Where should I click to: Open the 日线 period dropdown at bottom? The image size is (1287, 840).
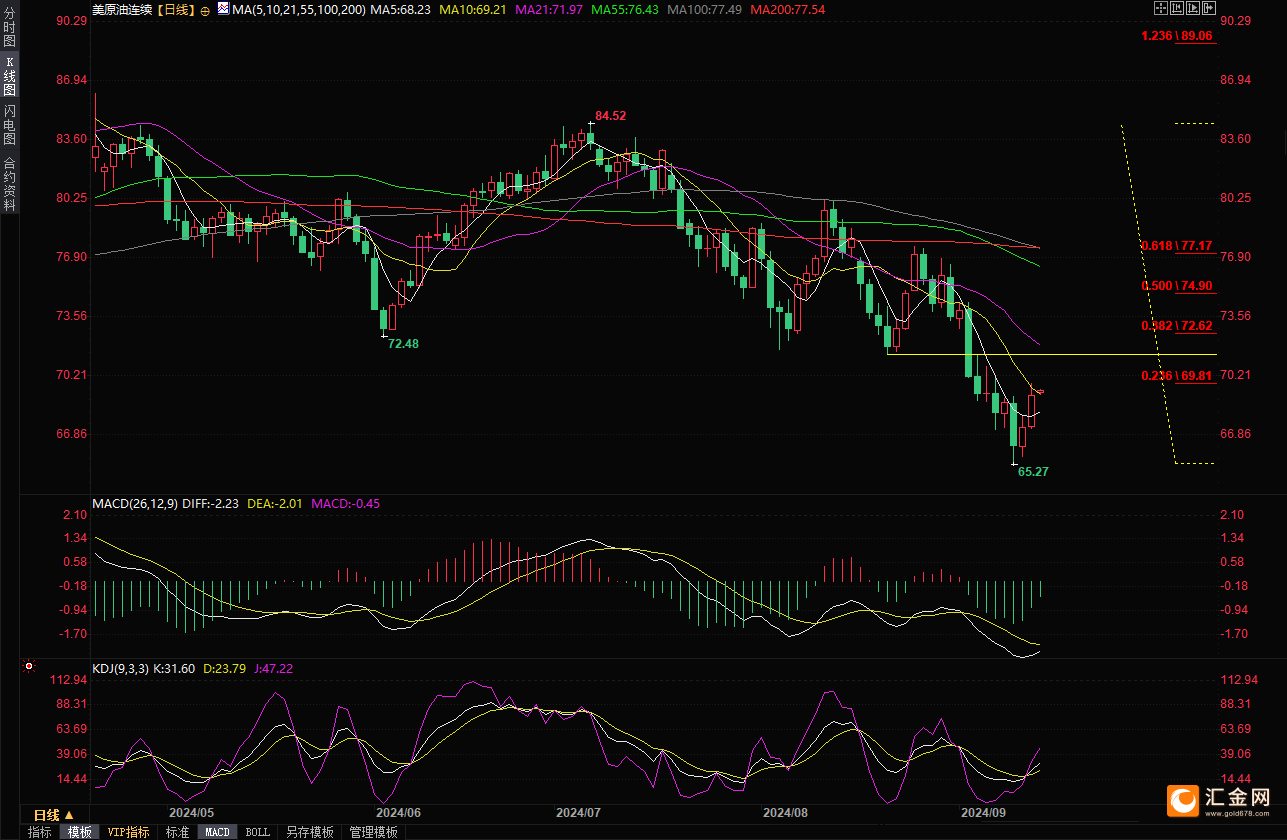tap(53, 815)
